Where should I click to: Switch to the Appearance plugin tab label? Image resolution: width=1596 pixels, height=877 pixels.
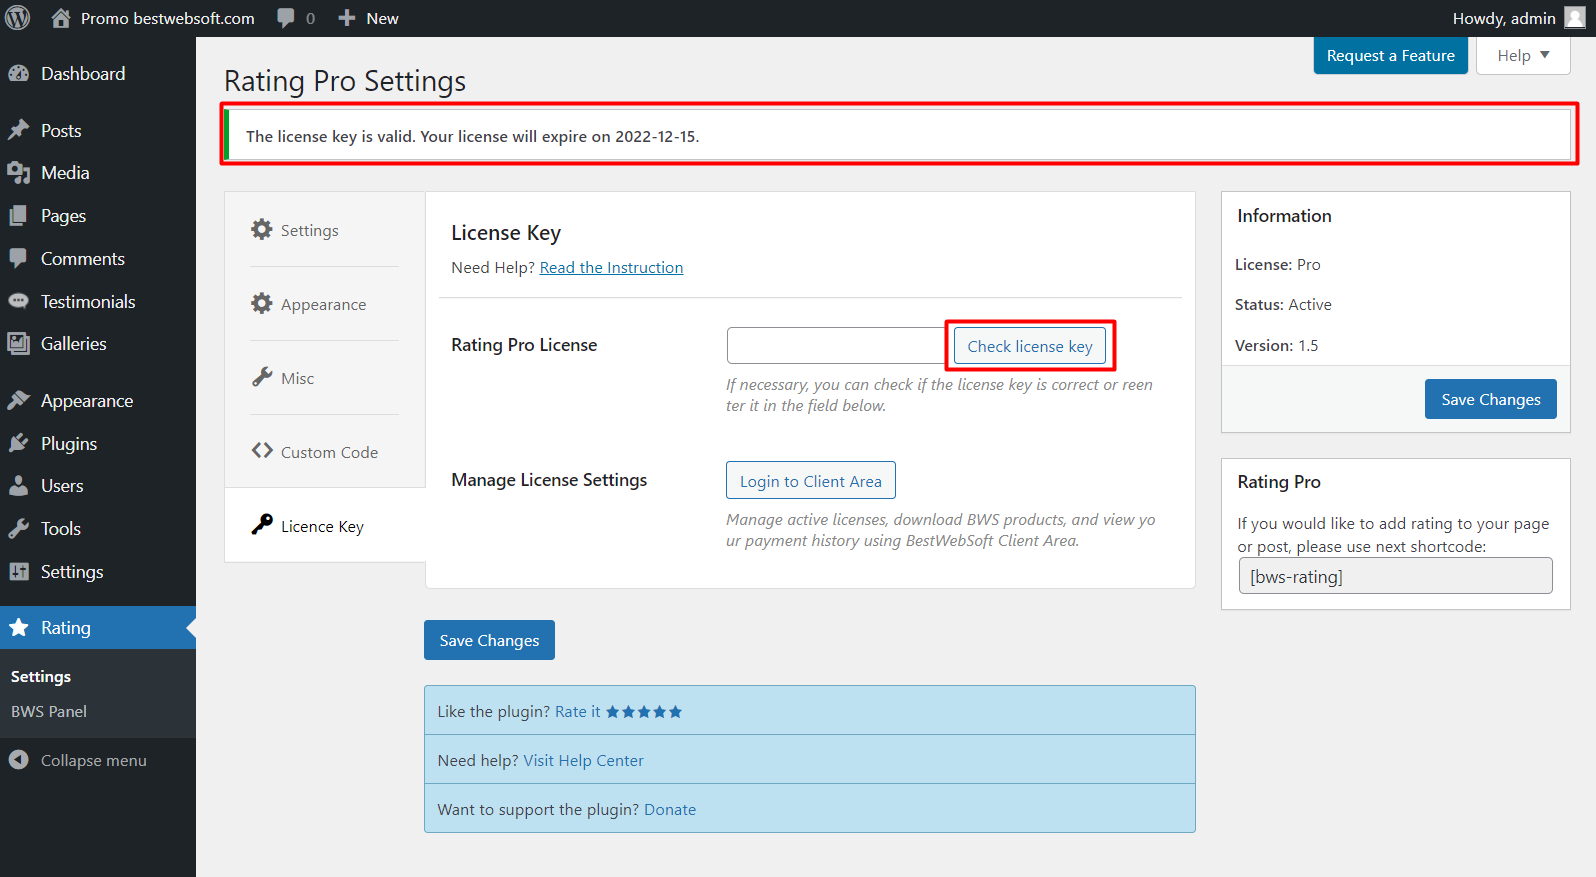click(323, 305)
